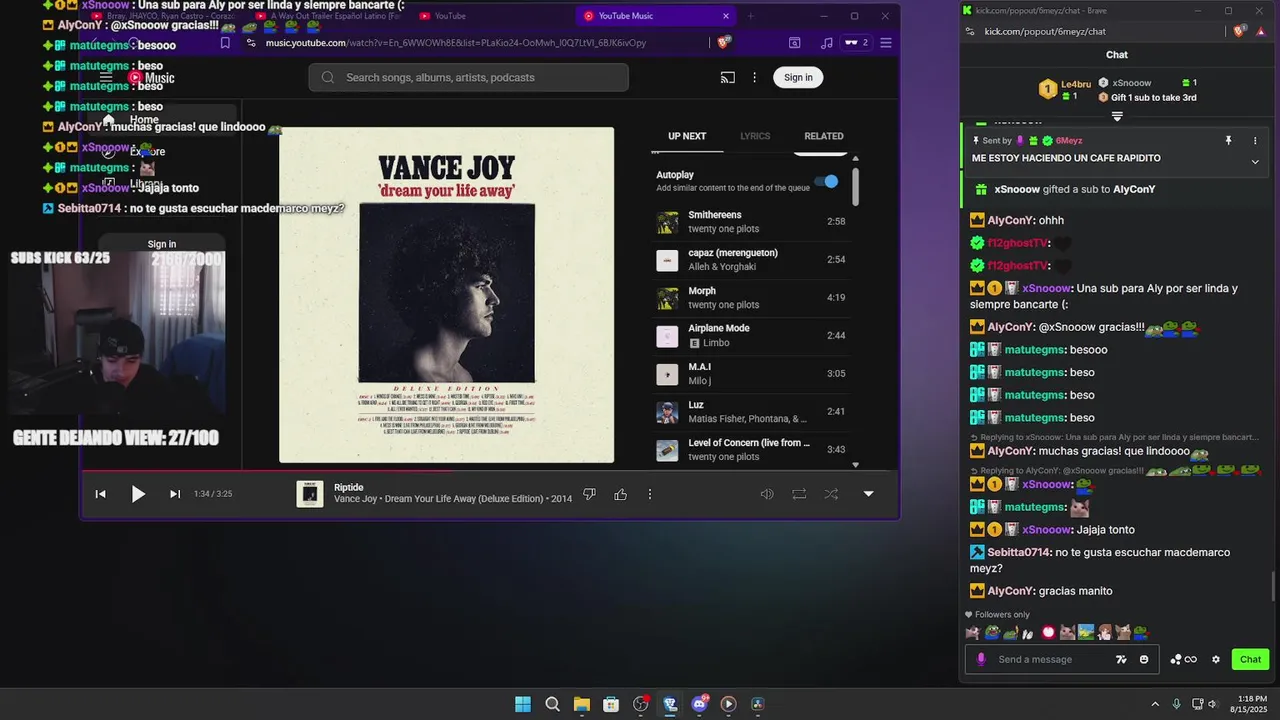Switch to the LYRICS tab
Viewport: 1280px width, 720px height.
[x=755, y=136]
